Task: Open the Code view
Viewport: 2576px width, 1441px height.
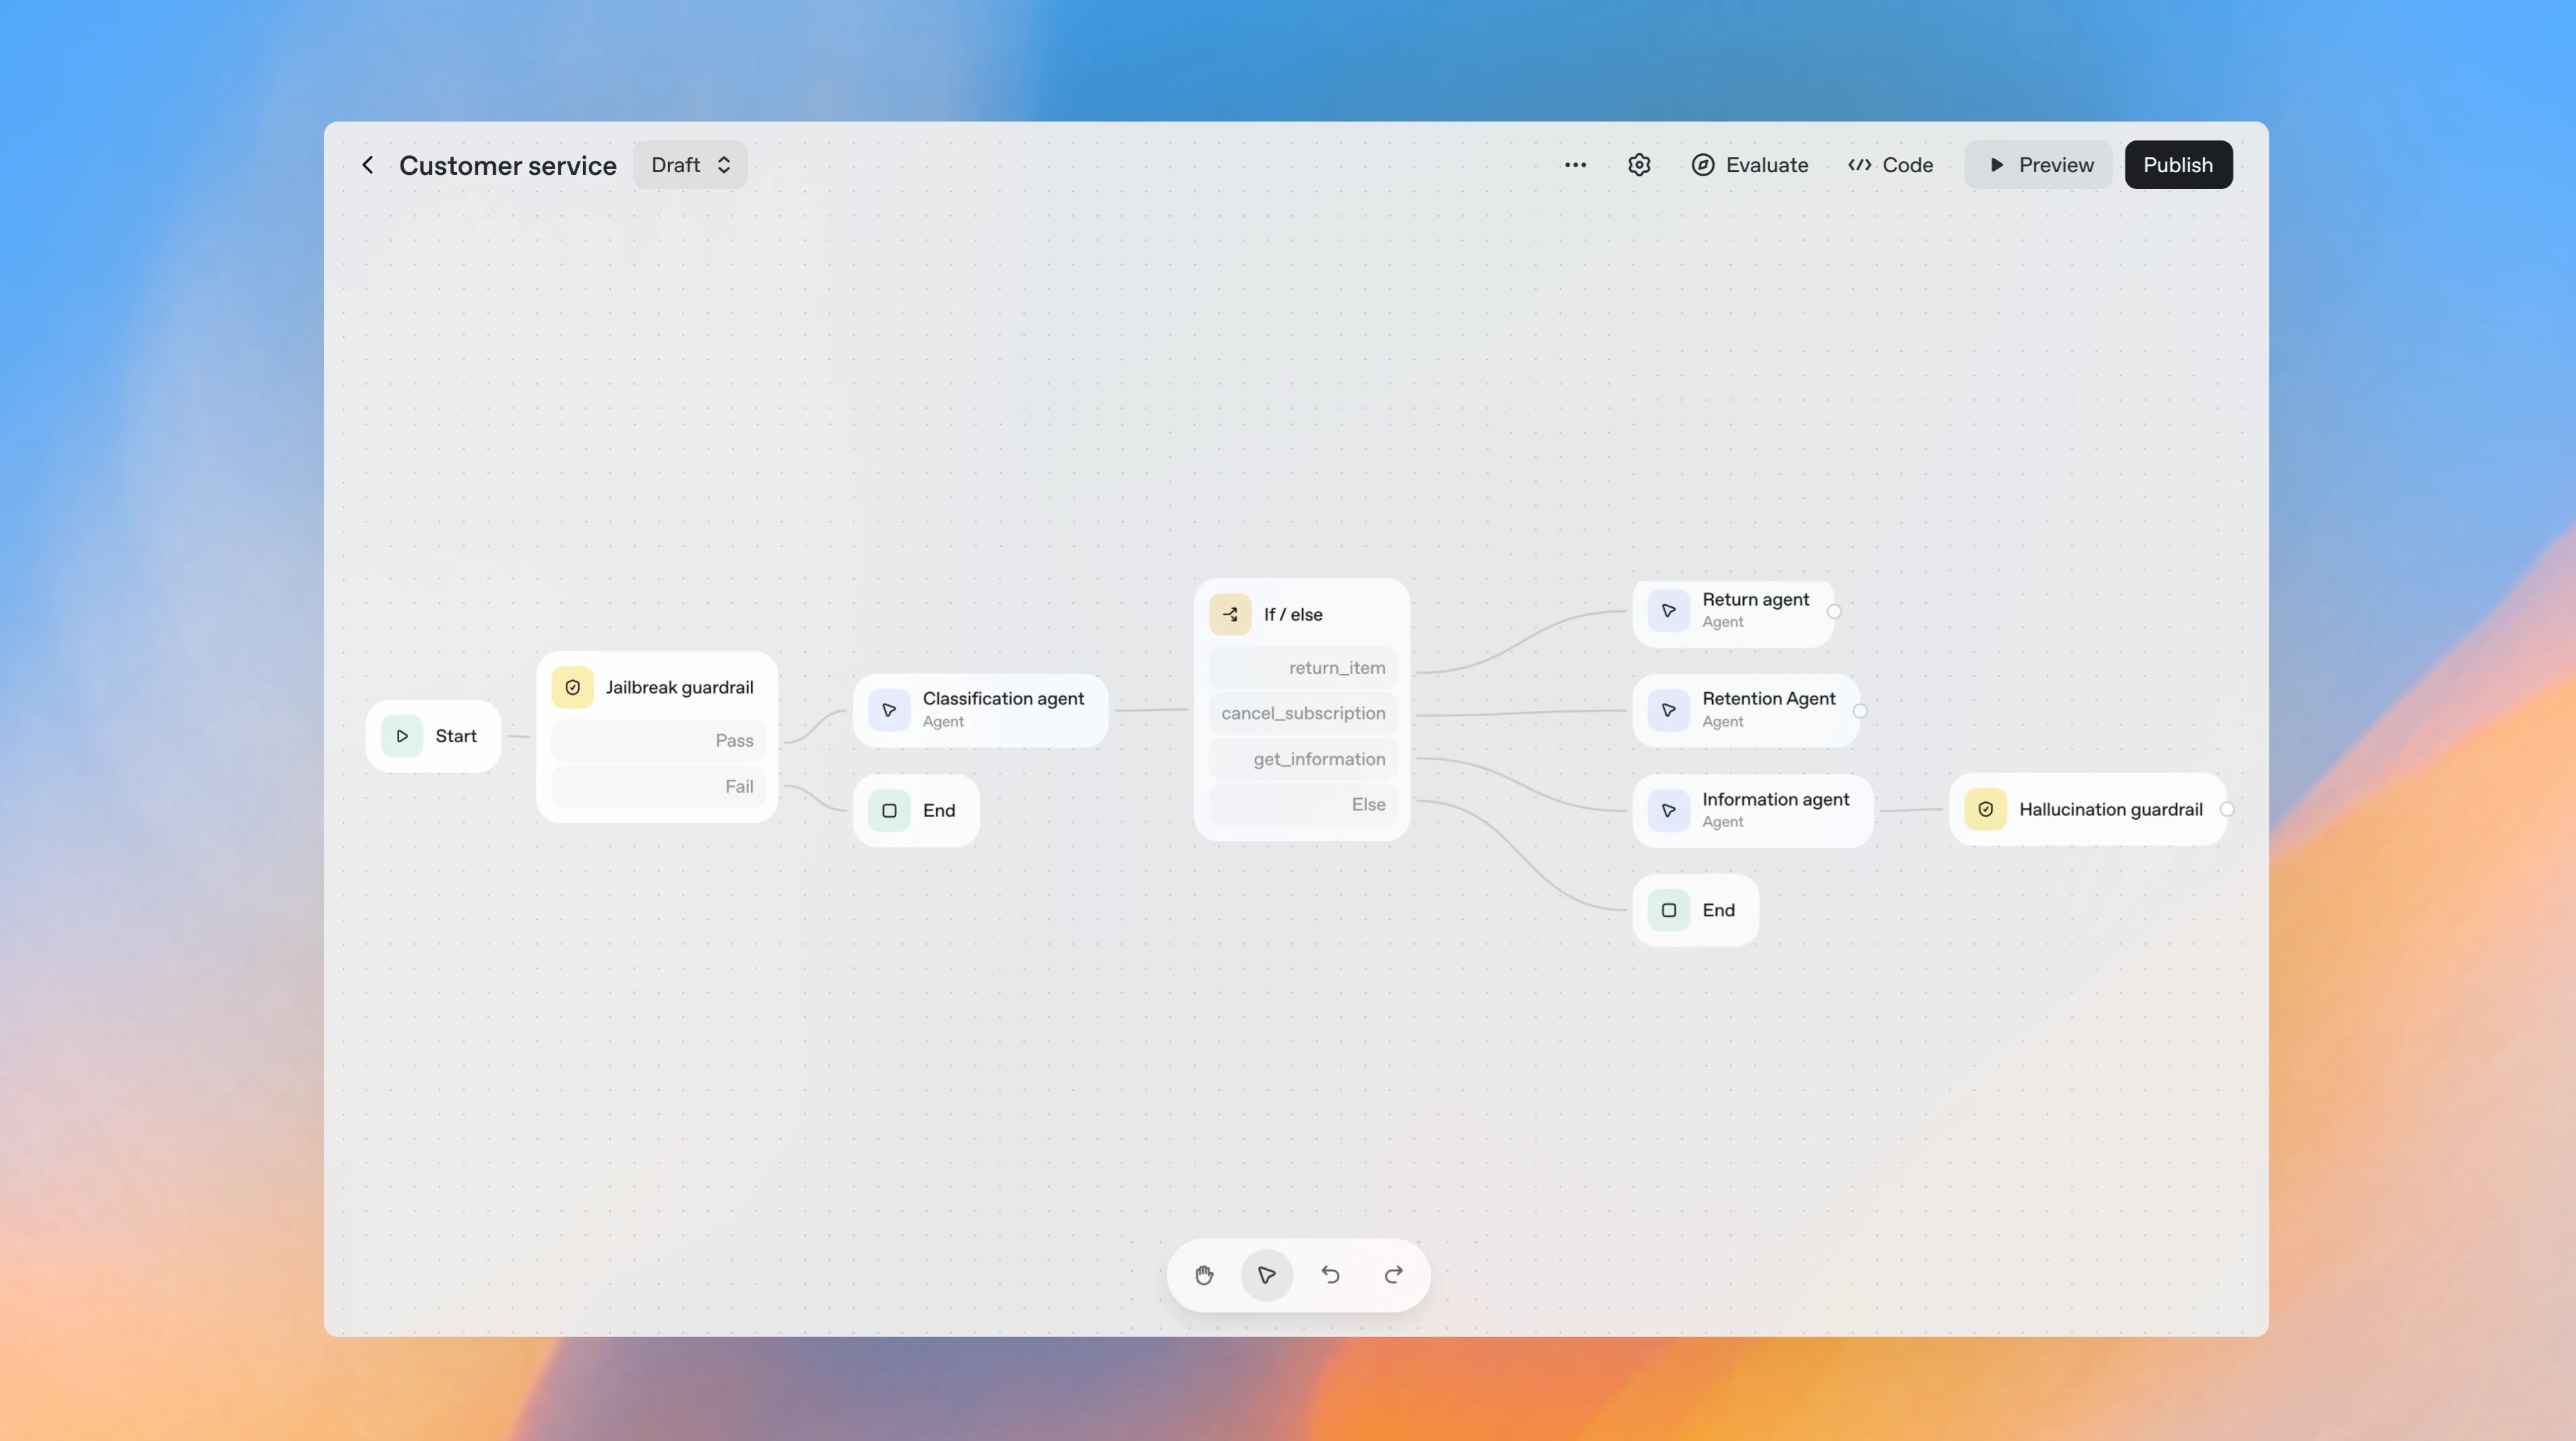Action: (1890, 165)
